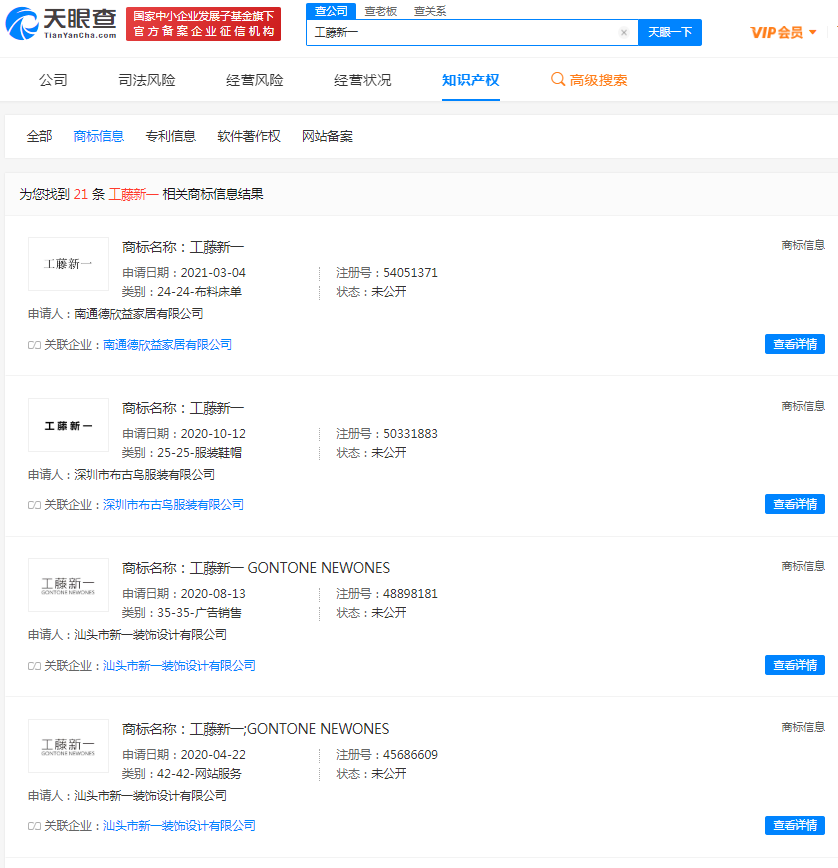Open 深圳市布古鸟服装有限公司 related company link
This screenshot has height=868, width=838.
tap(173, 505)
